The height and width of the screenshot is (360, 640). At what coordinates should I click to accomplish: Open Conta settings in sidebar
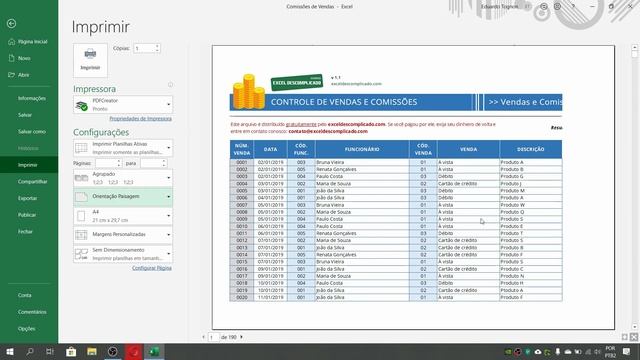(29, 295)
